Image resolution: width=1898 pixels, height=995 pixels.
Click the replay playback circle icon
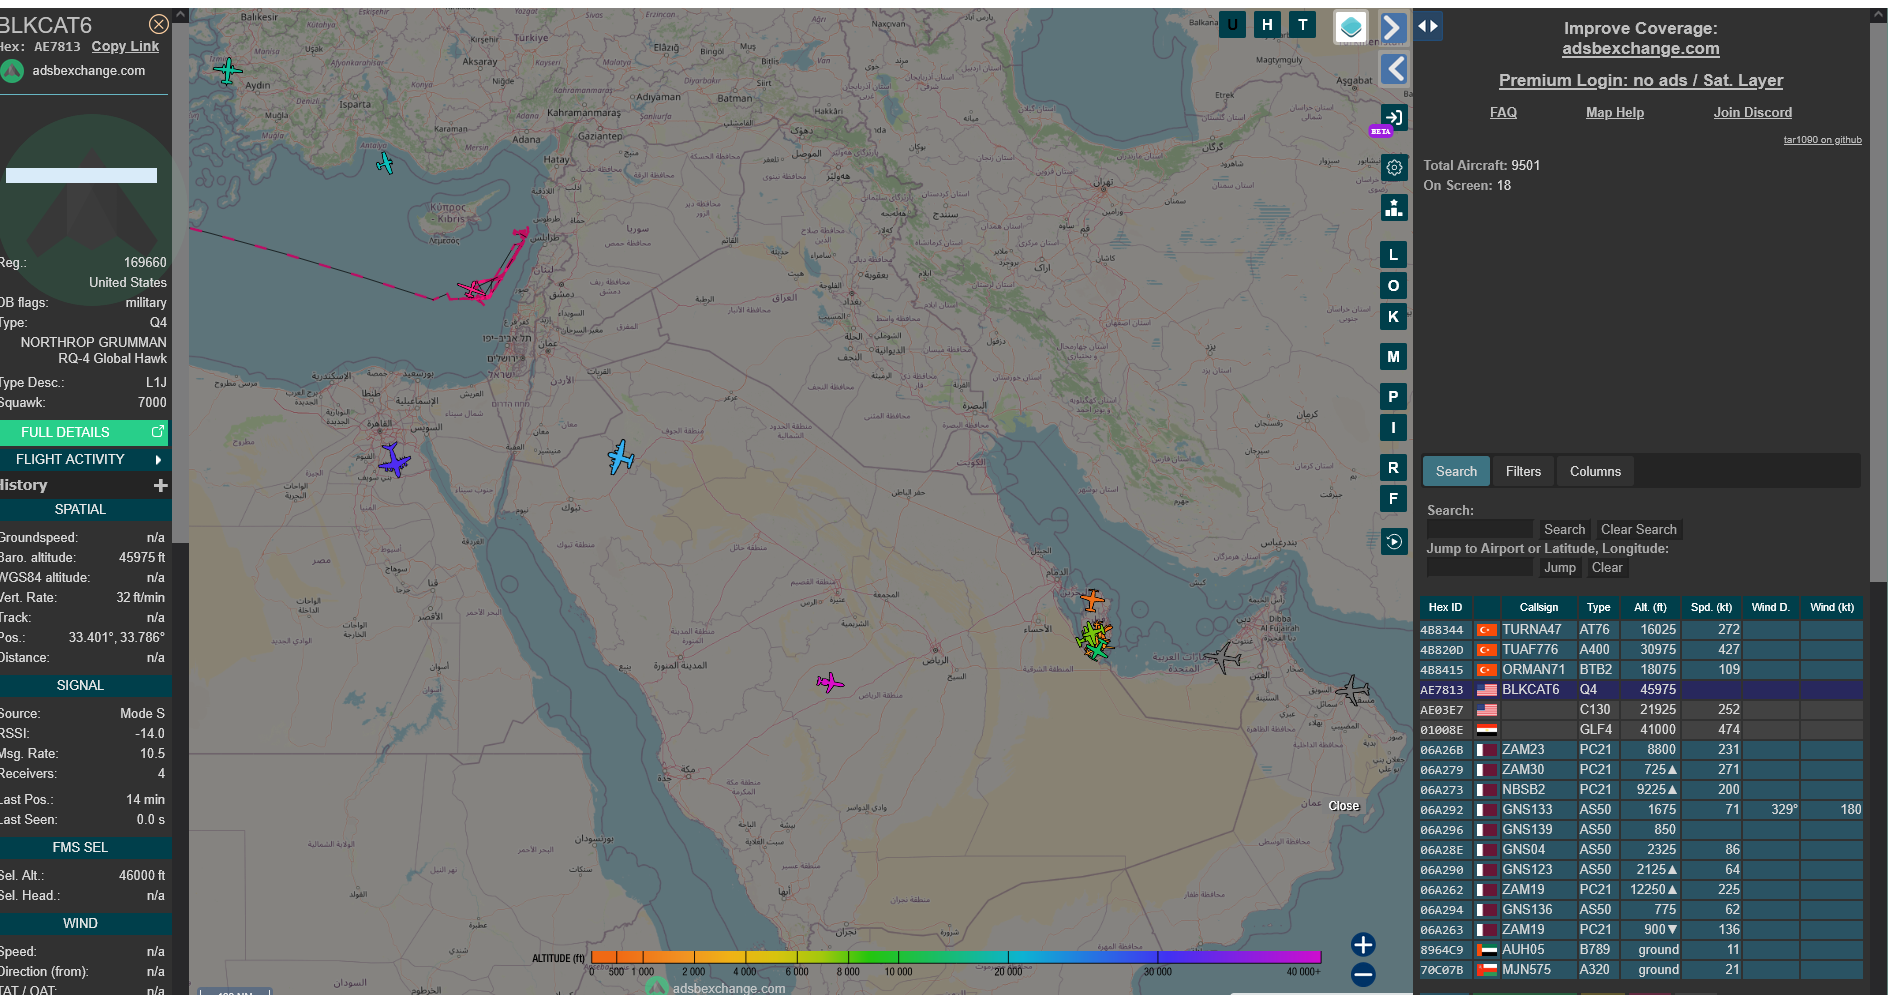click(1394, 541)
